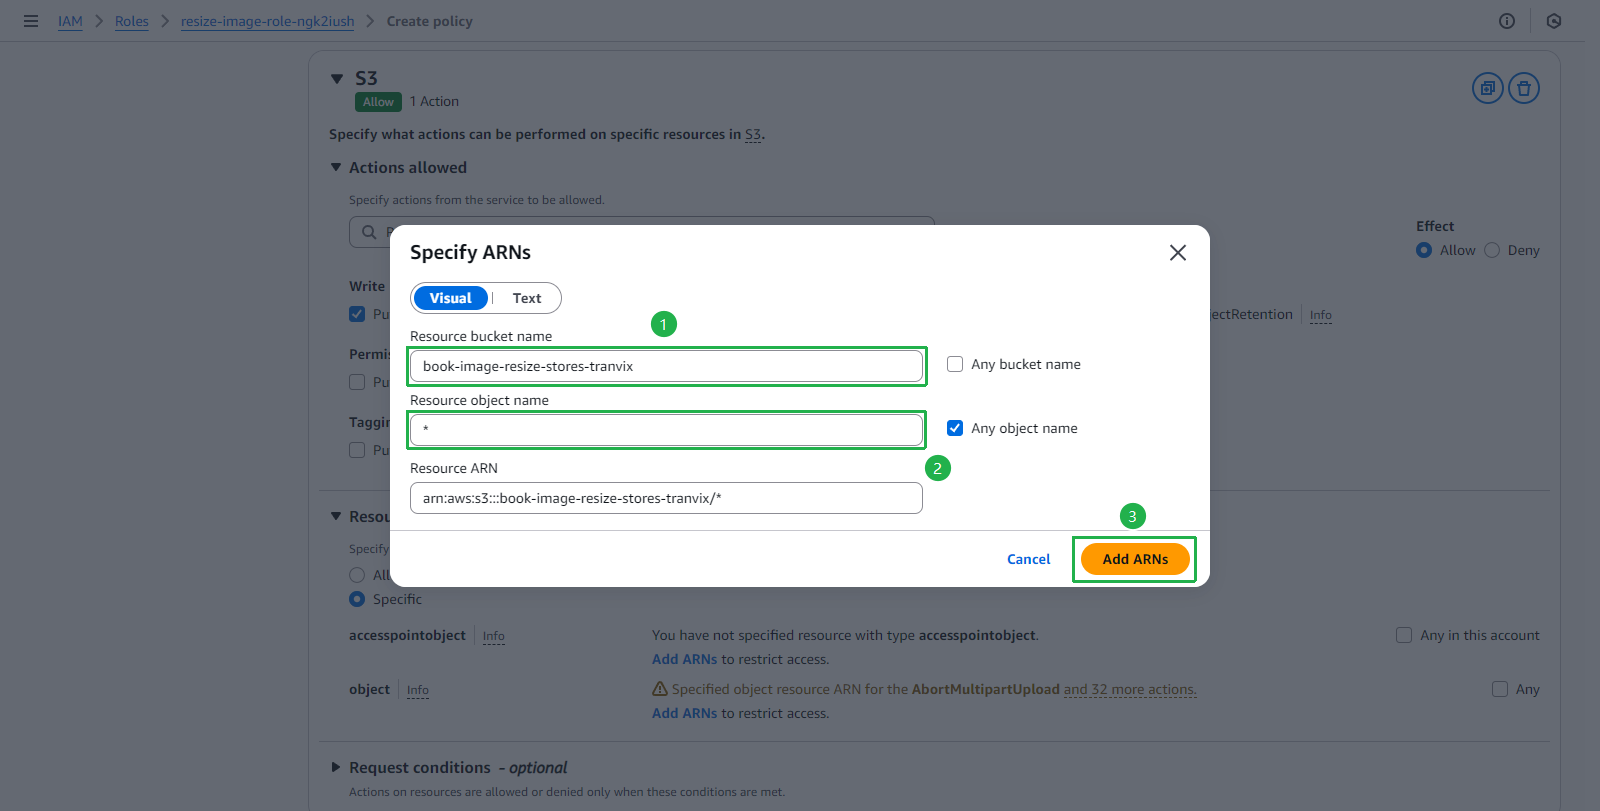
Task: Select the Specific resources radio button
Action: 357,599
